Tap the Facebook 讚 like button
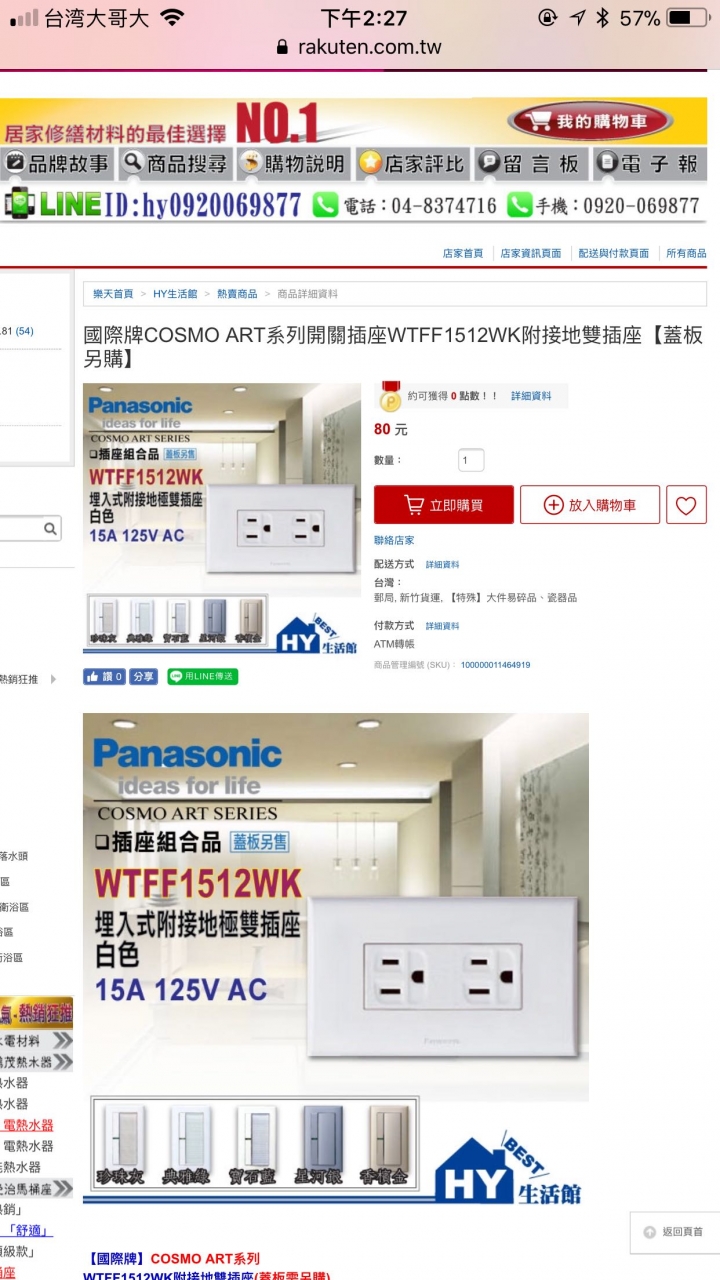Viewport: 720px width, 1280px height. pos(104,677)
